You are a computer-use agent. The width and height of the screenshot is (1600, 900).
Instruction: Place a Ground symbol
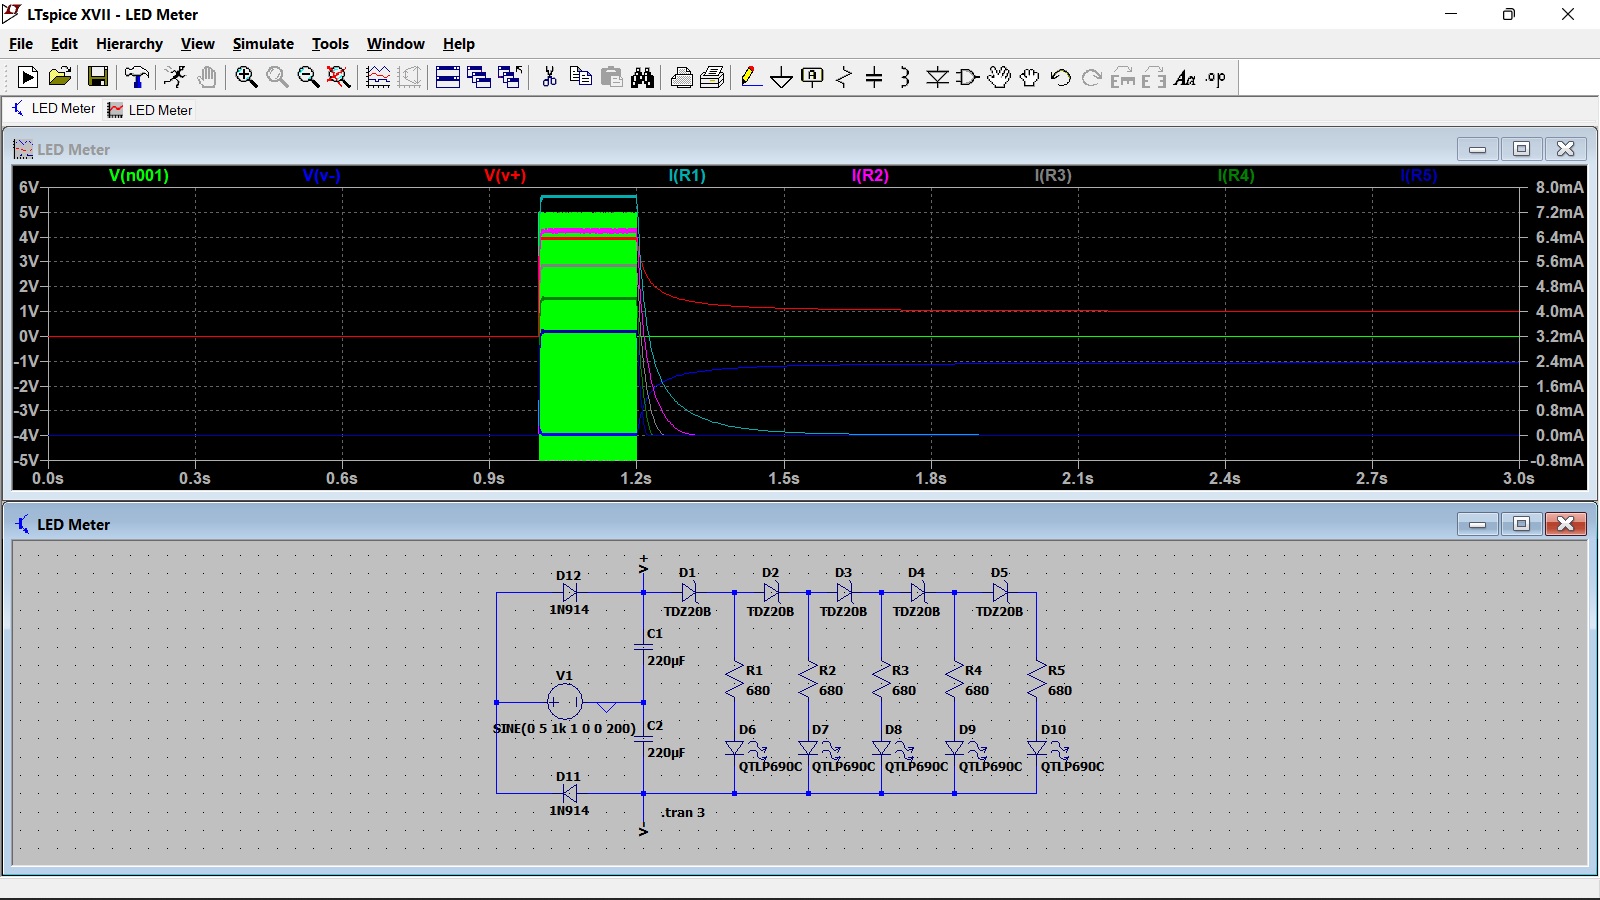click(782, 77)
